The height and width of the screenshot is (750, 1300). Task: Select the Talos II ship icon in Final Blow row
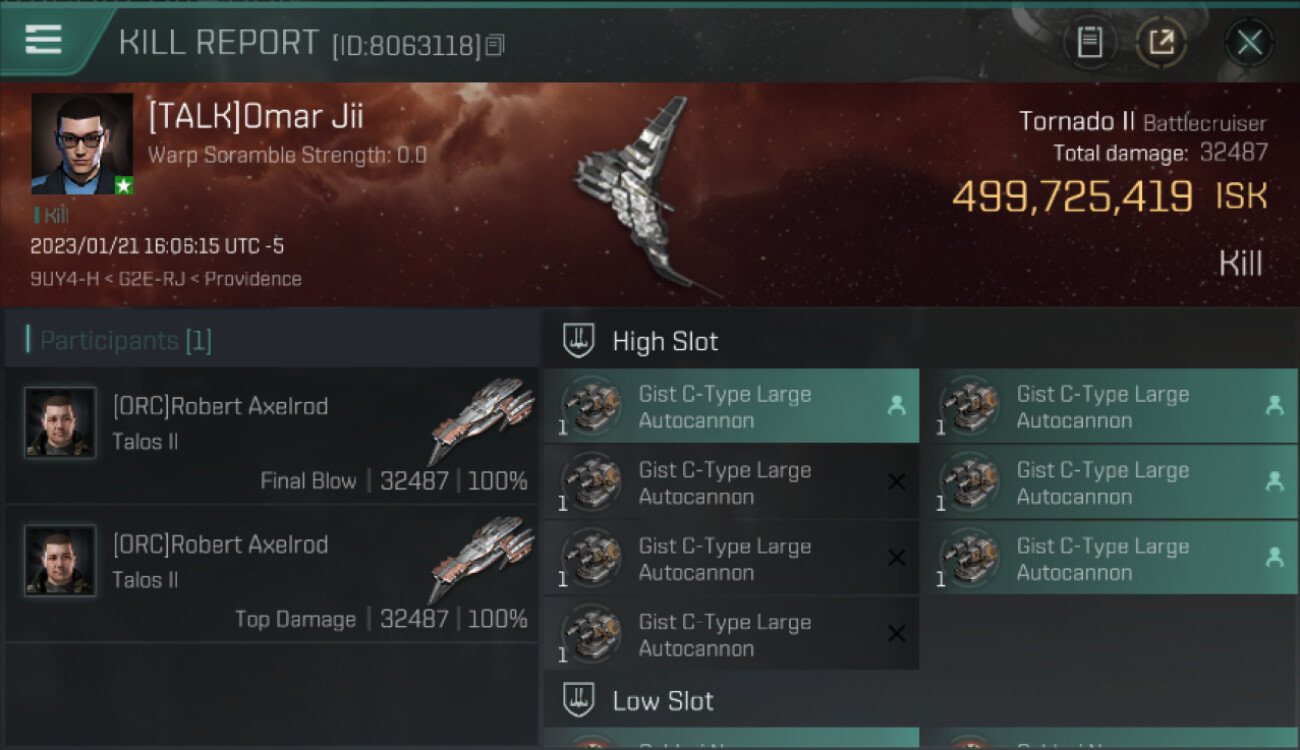tap(483, 418)
